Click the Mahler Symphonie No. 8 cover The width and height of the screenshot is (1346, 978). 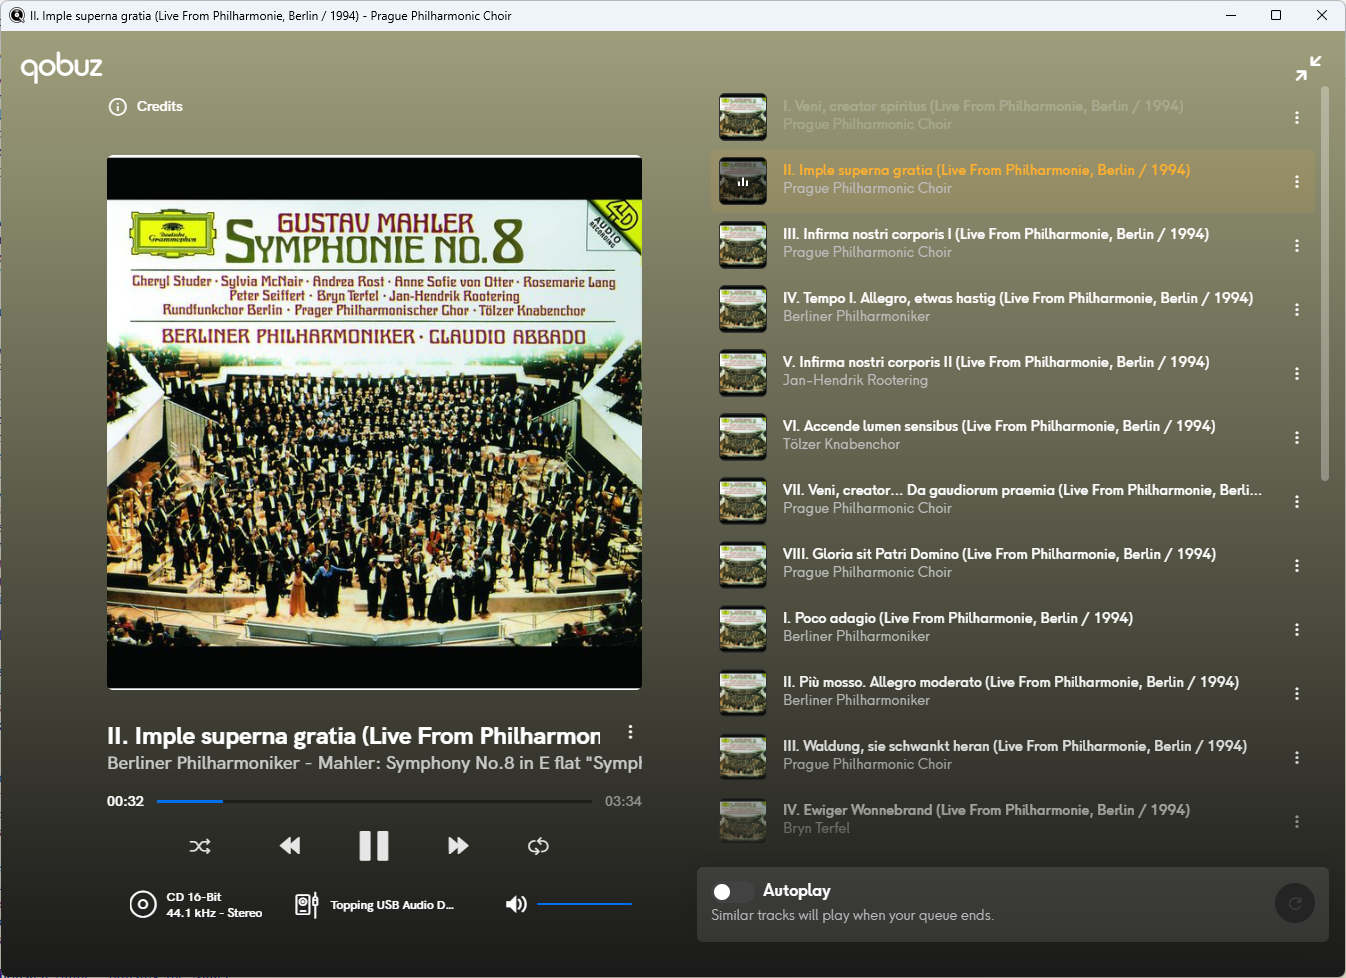click(x=374, y=422)
